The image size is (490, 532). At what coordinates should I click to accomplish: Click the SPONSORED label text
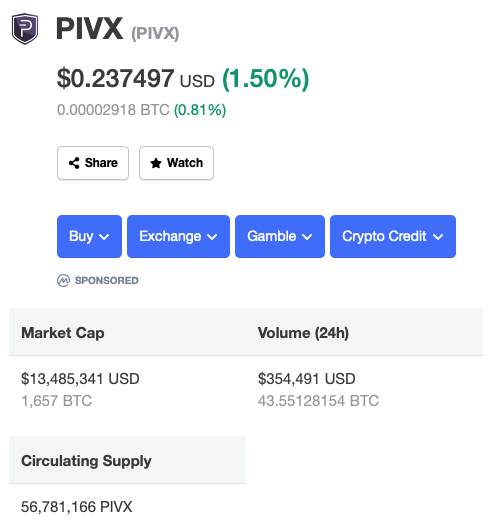[107, 281]
